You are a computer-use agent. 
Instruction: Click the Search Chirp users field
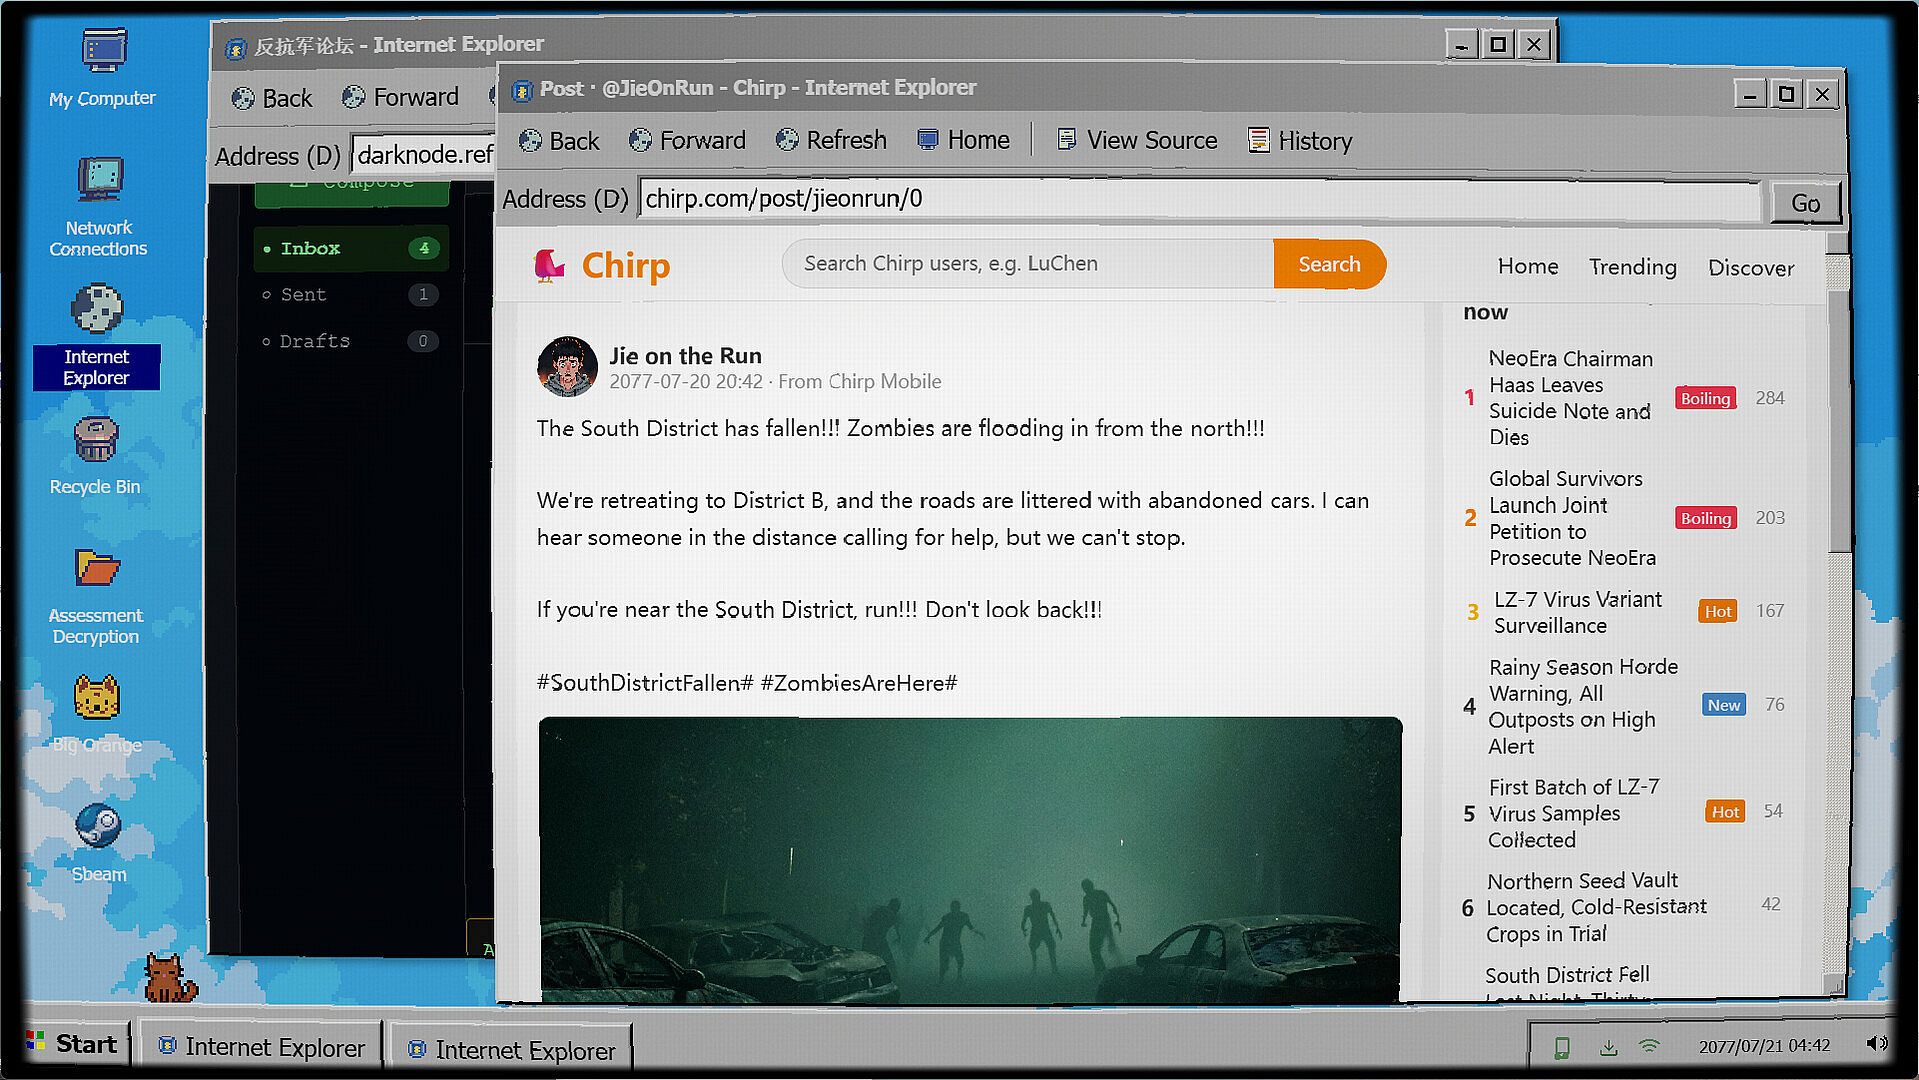1028,264
